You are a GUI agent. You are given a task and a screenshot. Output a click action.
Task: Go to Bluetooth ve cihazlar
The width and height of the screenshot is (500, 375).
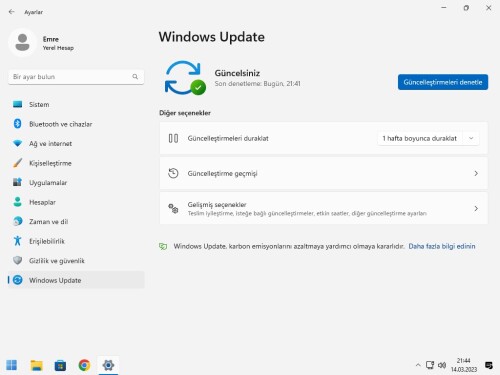(76, 124)
